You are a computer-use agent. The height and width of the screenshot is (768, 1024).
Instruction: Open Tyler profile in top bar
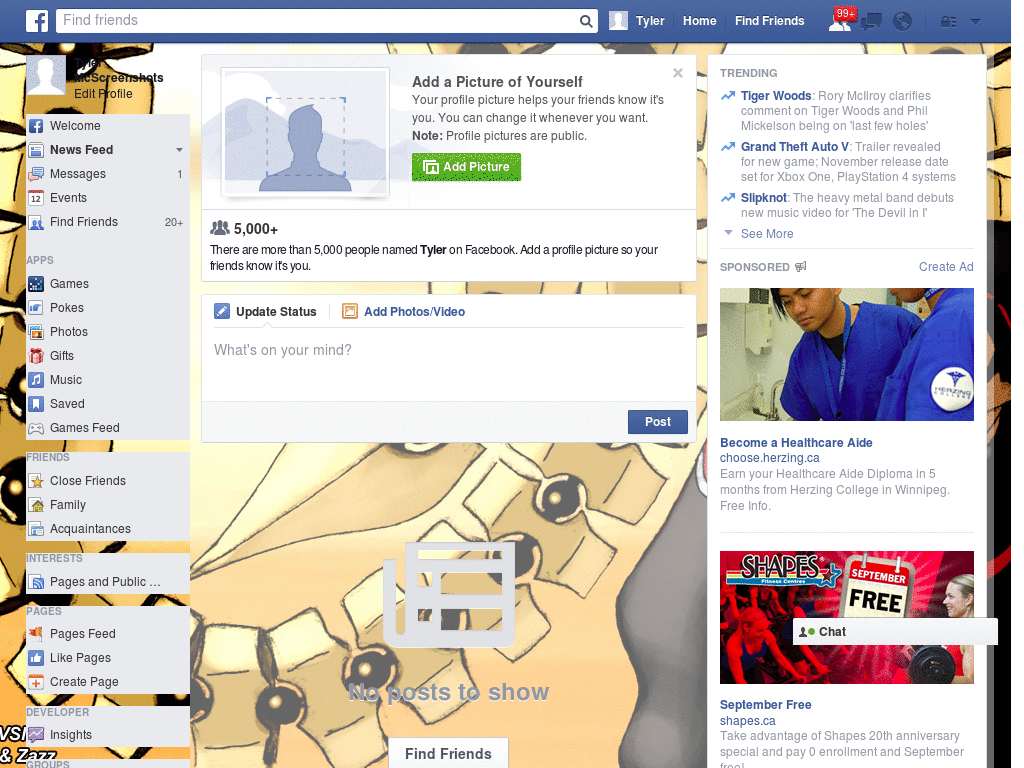tap(637, 21)
